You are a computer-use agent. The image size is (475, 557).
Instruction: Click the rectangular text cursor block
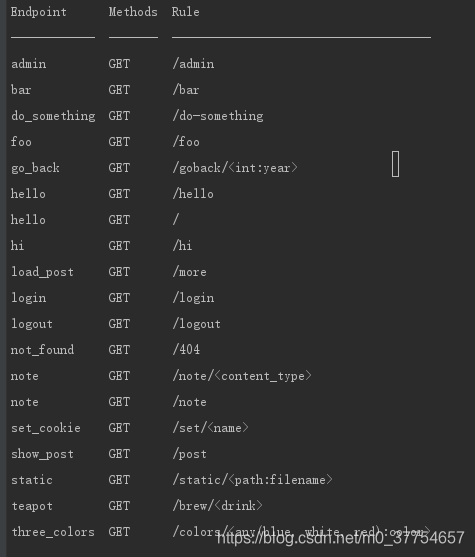(x=395, y=164)
